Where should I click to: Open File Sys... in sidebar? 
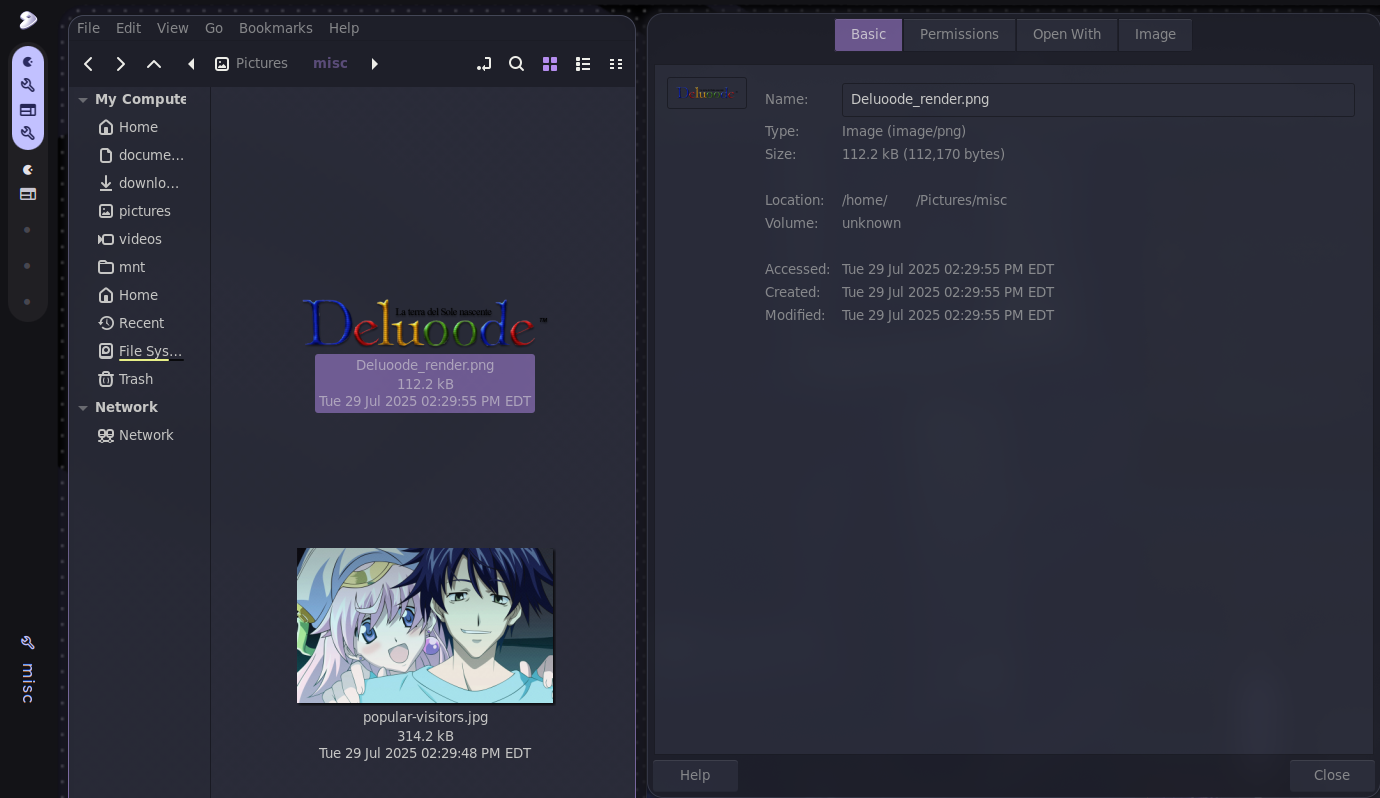(141, 351)
